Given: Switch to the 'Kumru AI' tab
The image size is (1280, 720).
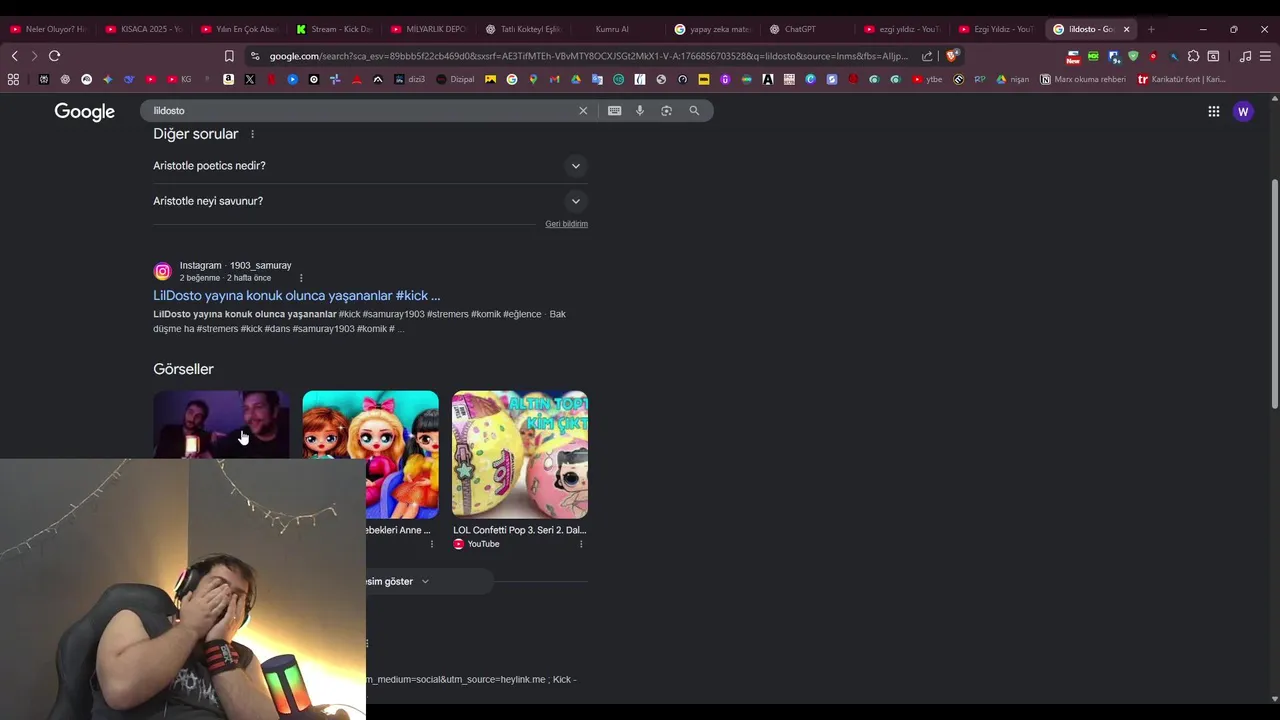Looking at the screenshot, I should (612, 29).
